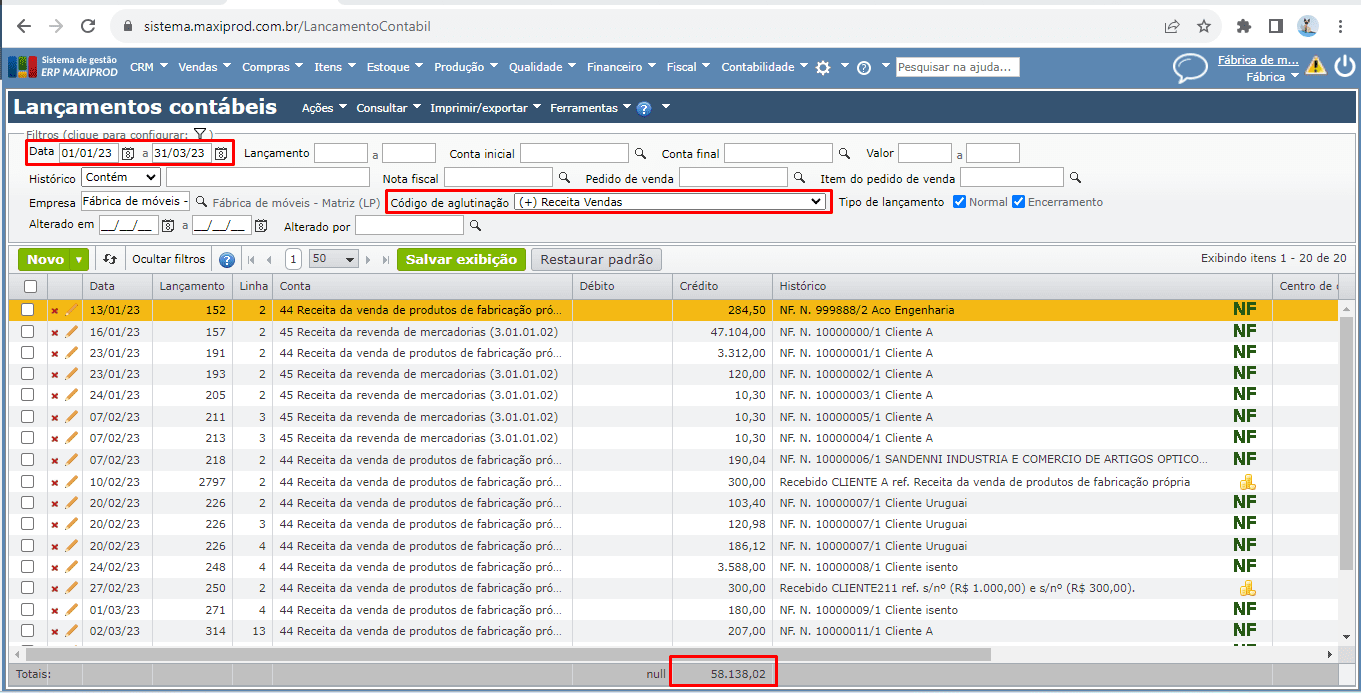Click the horizontal scrollbar under the table
This screenshot has width=1361, height=693.
click(500, 654)
